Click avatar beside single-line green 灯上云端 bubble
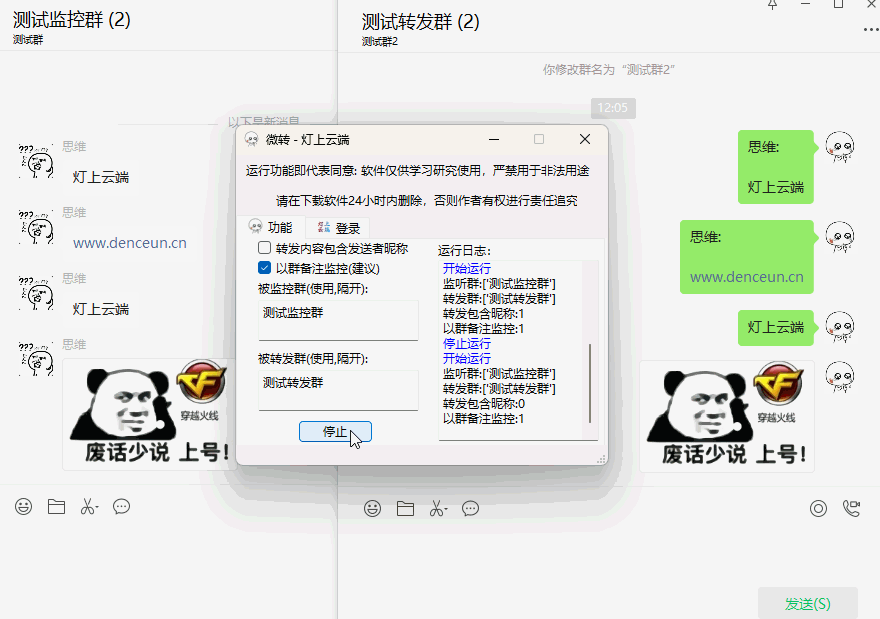 (840, 327)
